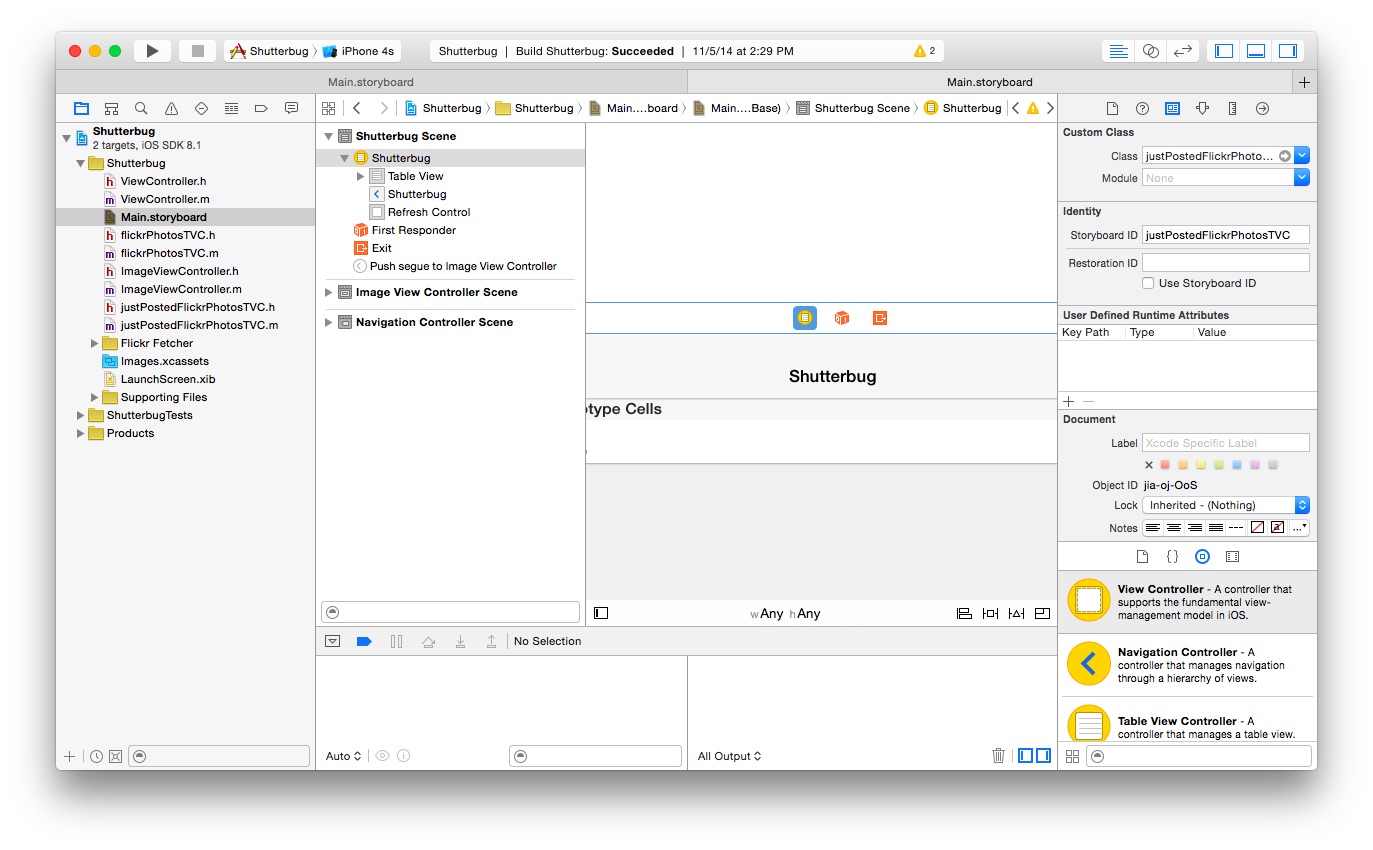
Task: Open the Pin constraints menu
Action: click(990, 613)
